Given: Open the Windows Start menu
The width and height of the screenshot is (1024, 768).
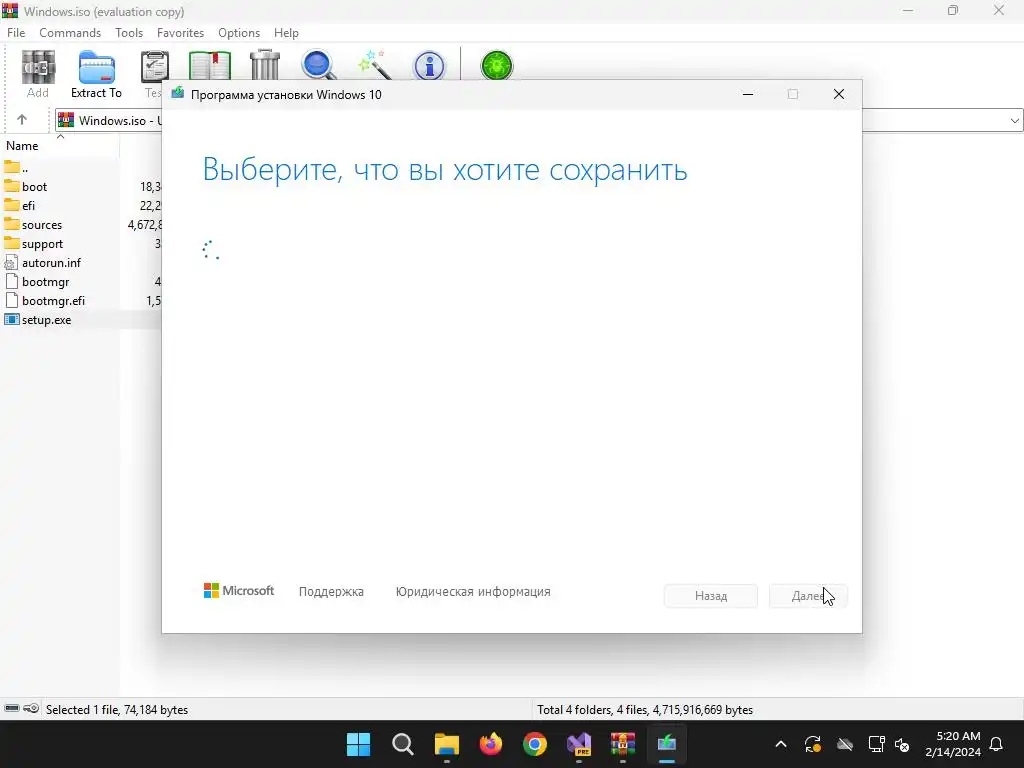Looking at the screenshot, I should pos(359,744).
